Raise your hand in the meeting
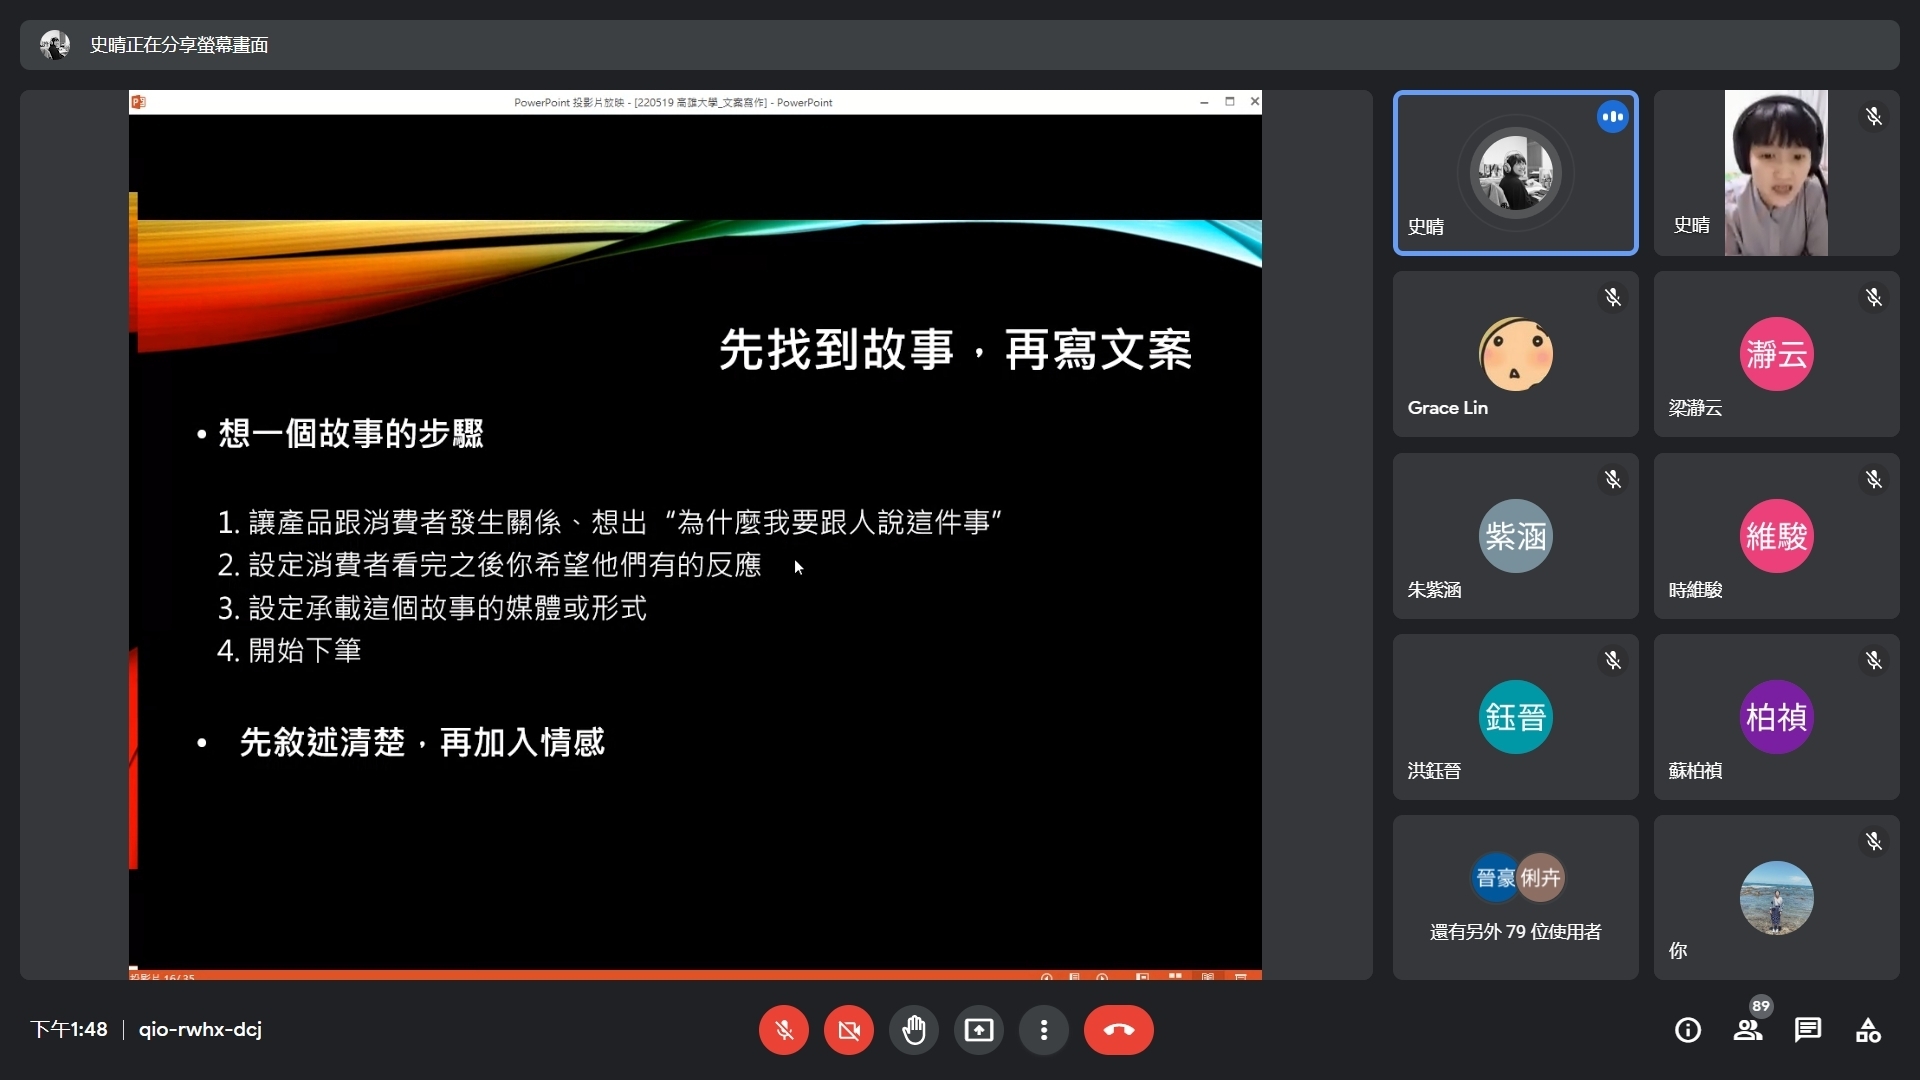This screenshot has width=1920, height=1080. point(914,1029)
